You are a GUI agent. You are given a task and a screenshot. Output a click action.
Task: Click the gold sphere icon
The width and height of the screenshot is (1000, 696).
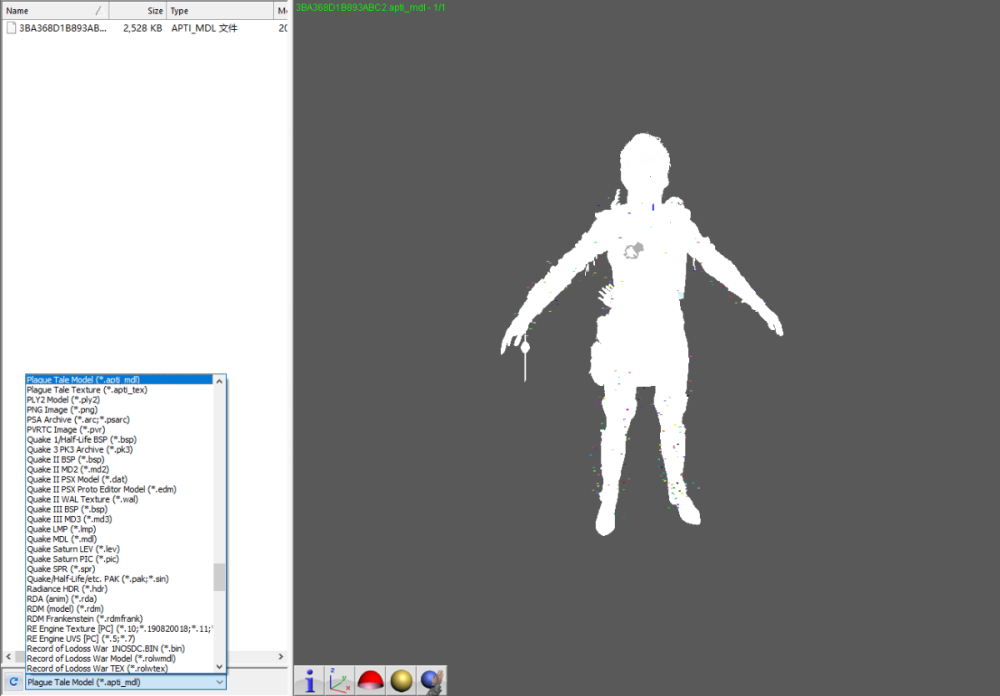click(x=401, y=681)
